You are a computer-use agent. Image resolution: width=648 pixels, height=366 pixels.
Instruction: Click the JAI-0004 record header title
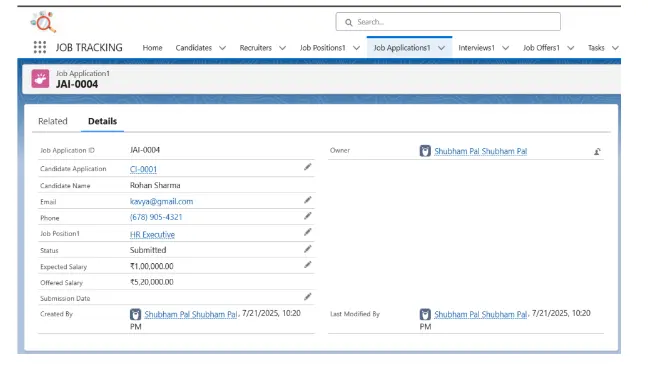pyautogui.click(x=77, y=84)
